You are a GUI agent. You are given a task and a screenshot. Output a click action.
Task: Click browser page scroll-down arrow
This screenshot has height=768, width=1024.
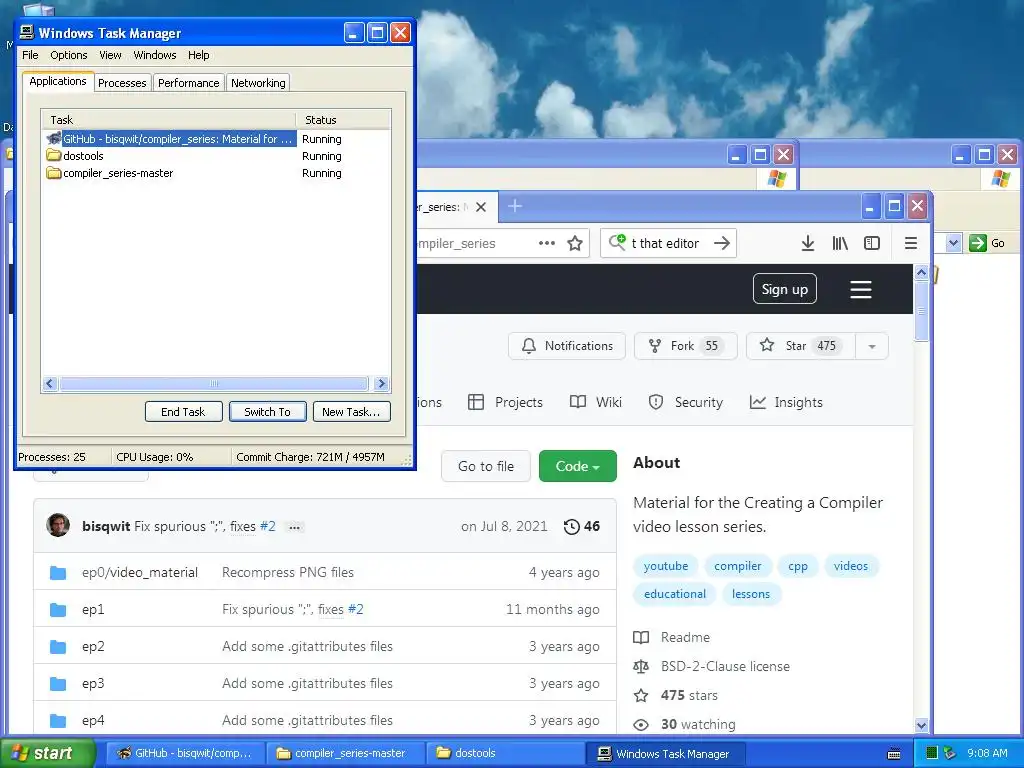tap(921, 725)
